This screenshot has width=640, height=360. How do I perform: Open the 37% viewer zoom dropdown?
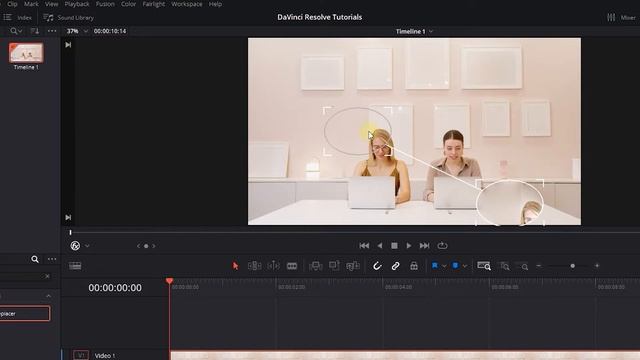click(x=77, y=31)
